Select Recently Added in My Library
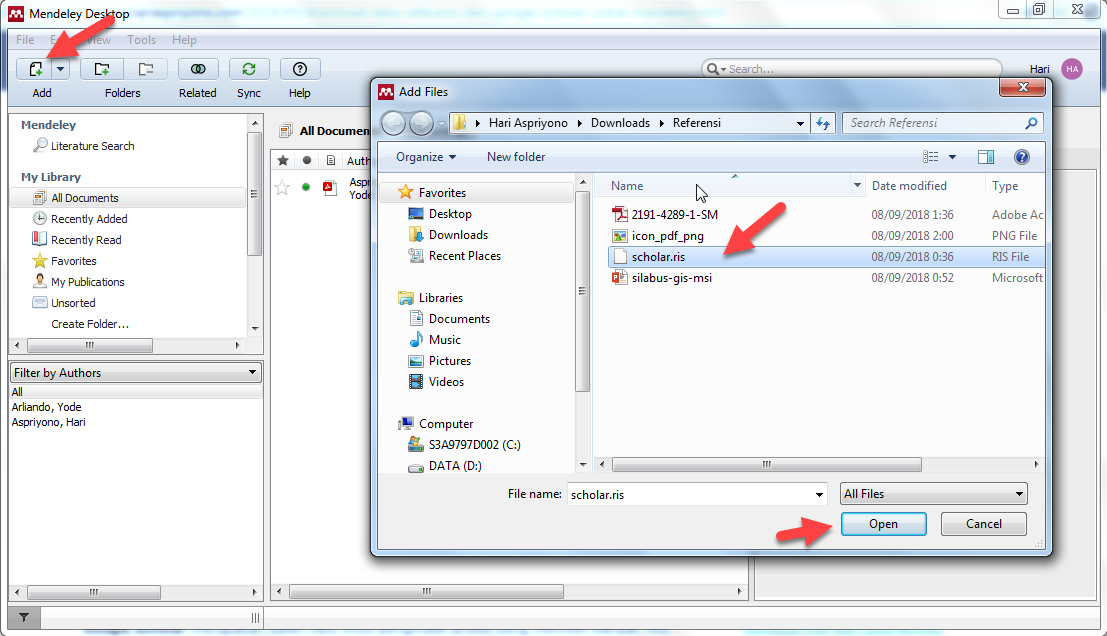 click(x=89, y=219)
